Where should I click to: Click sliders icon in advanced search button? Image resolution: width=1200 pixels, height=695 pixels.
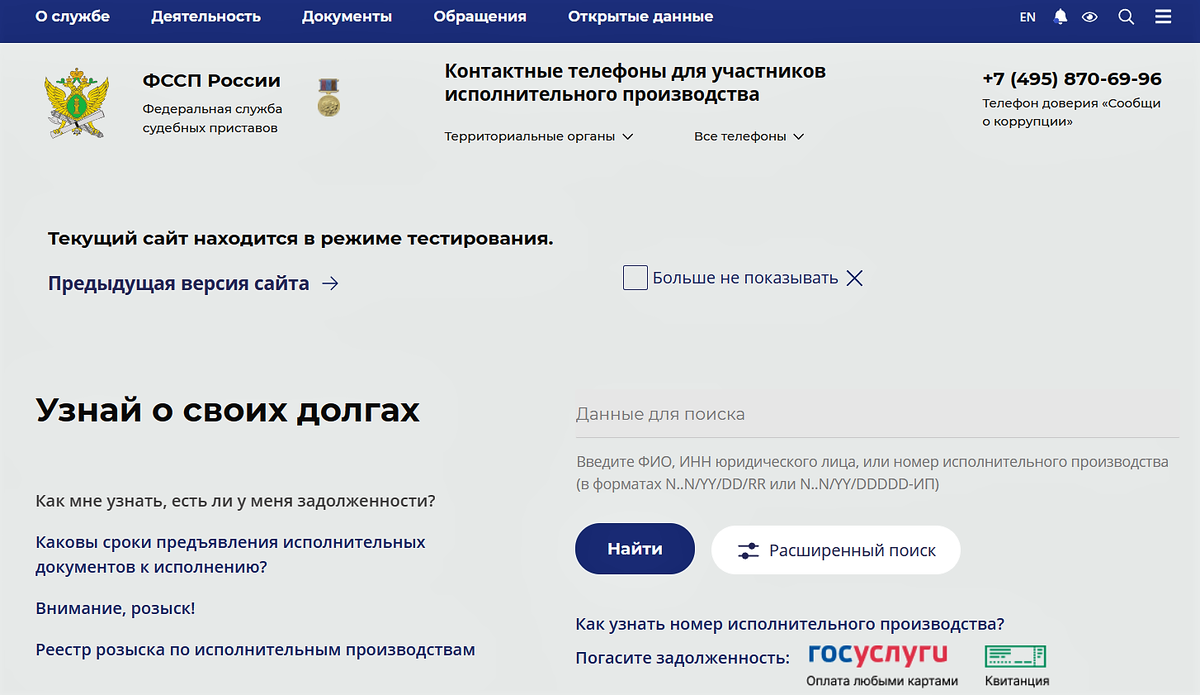(748, 550)
